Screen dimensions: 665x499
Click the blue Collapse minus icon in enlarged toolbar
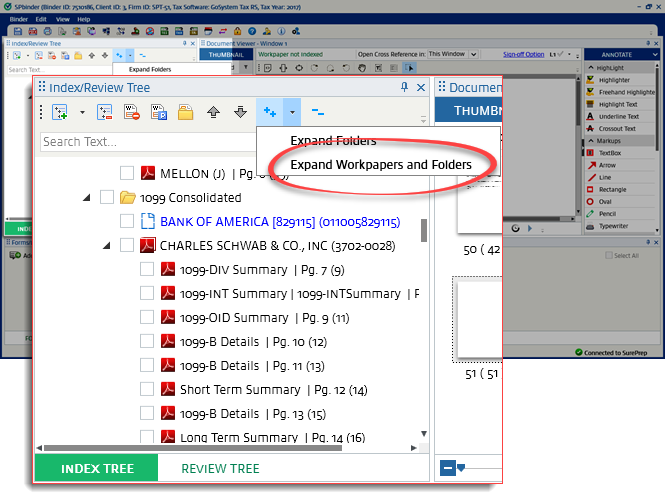(318, 112)
